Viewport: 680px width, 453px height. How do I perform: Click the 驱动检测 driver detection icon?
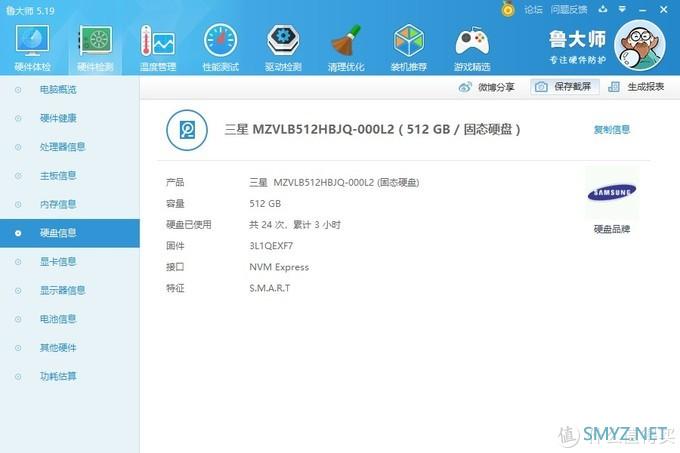pyautogui.click(x=283, y=46)
